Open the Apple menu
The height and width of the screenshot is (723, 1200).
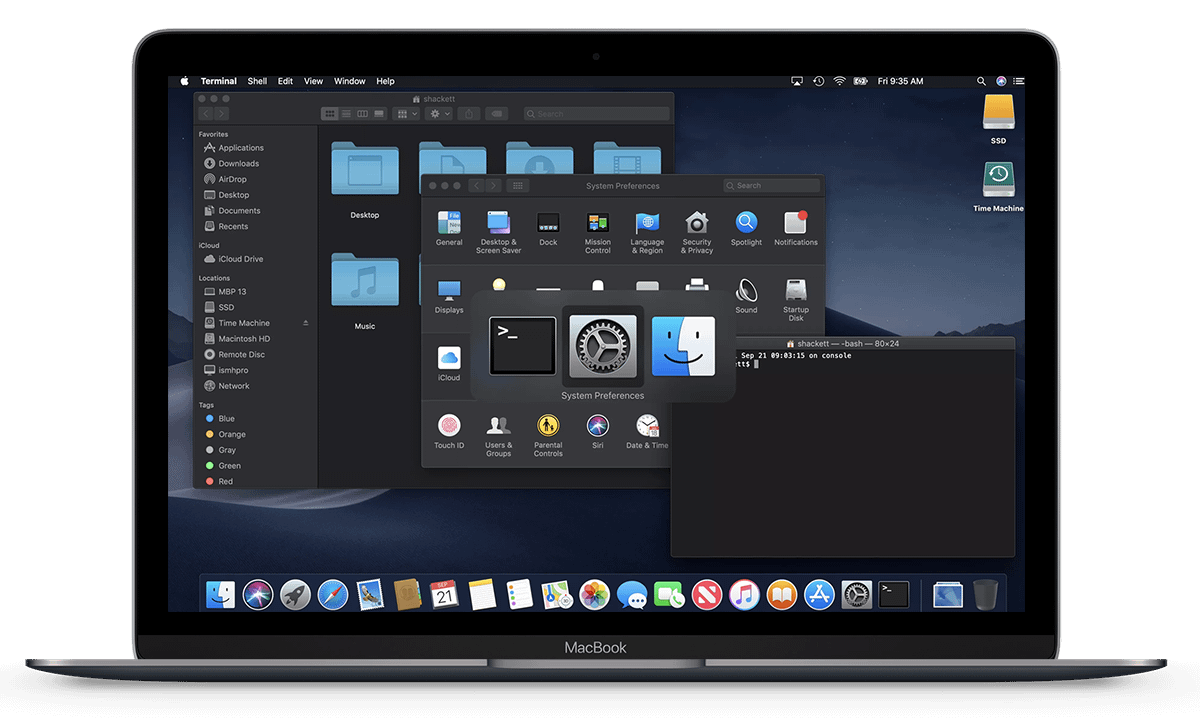184,81
